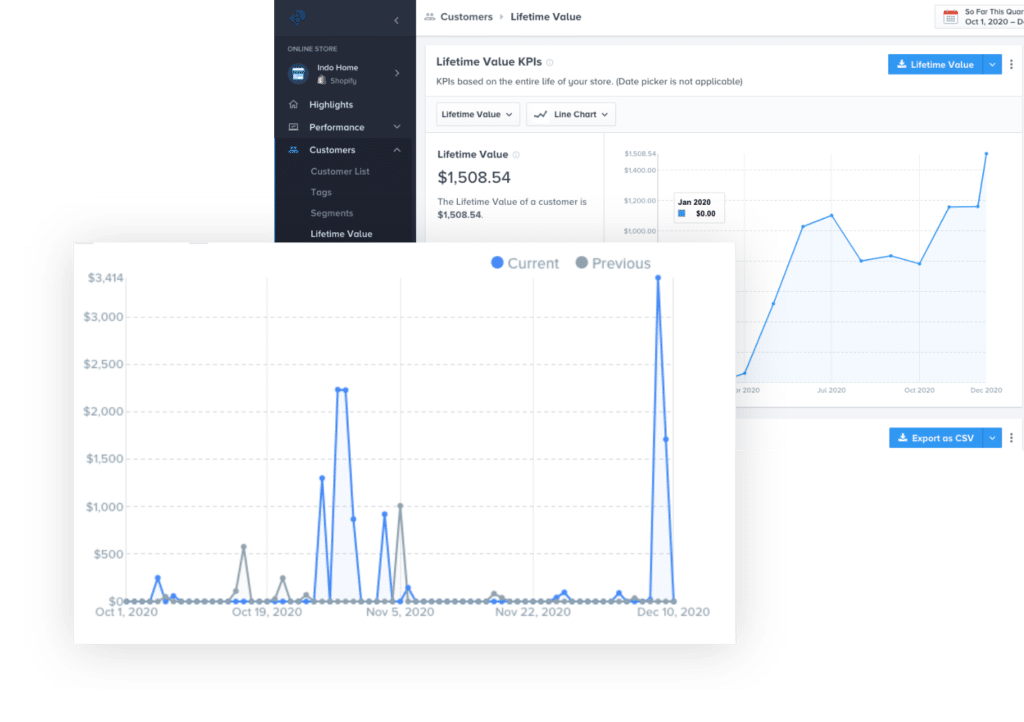Click the info icon next to Lifetime Value KPIs
Screen dimensions: 1024x722
click(x=549, y=61)
